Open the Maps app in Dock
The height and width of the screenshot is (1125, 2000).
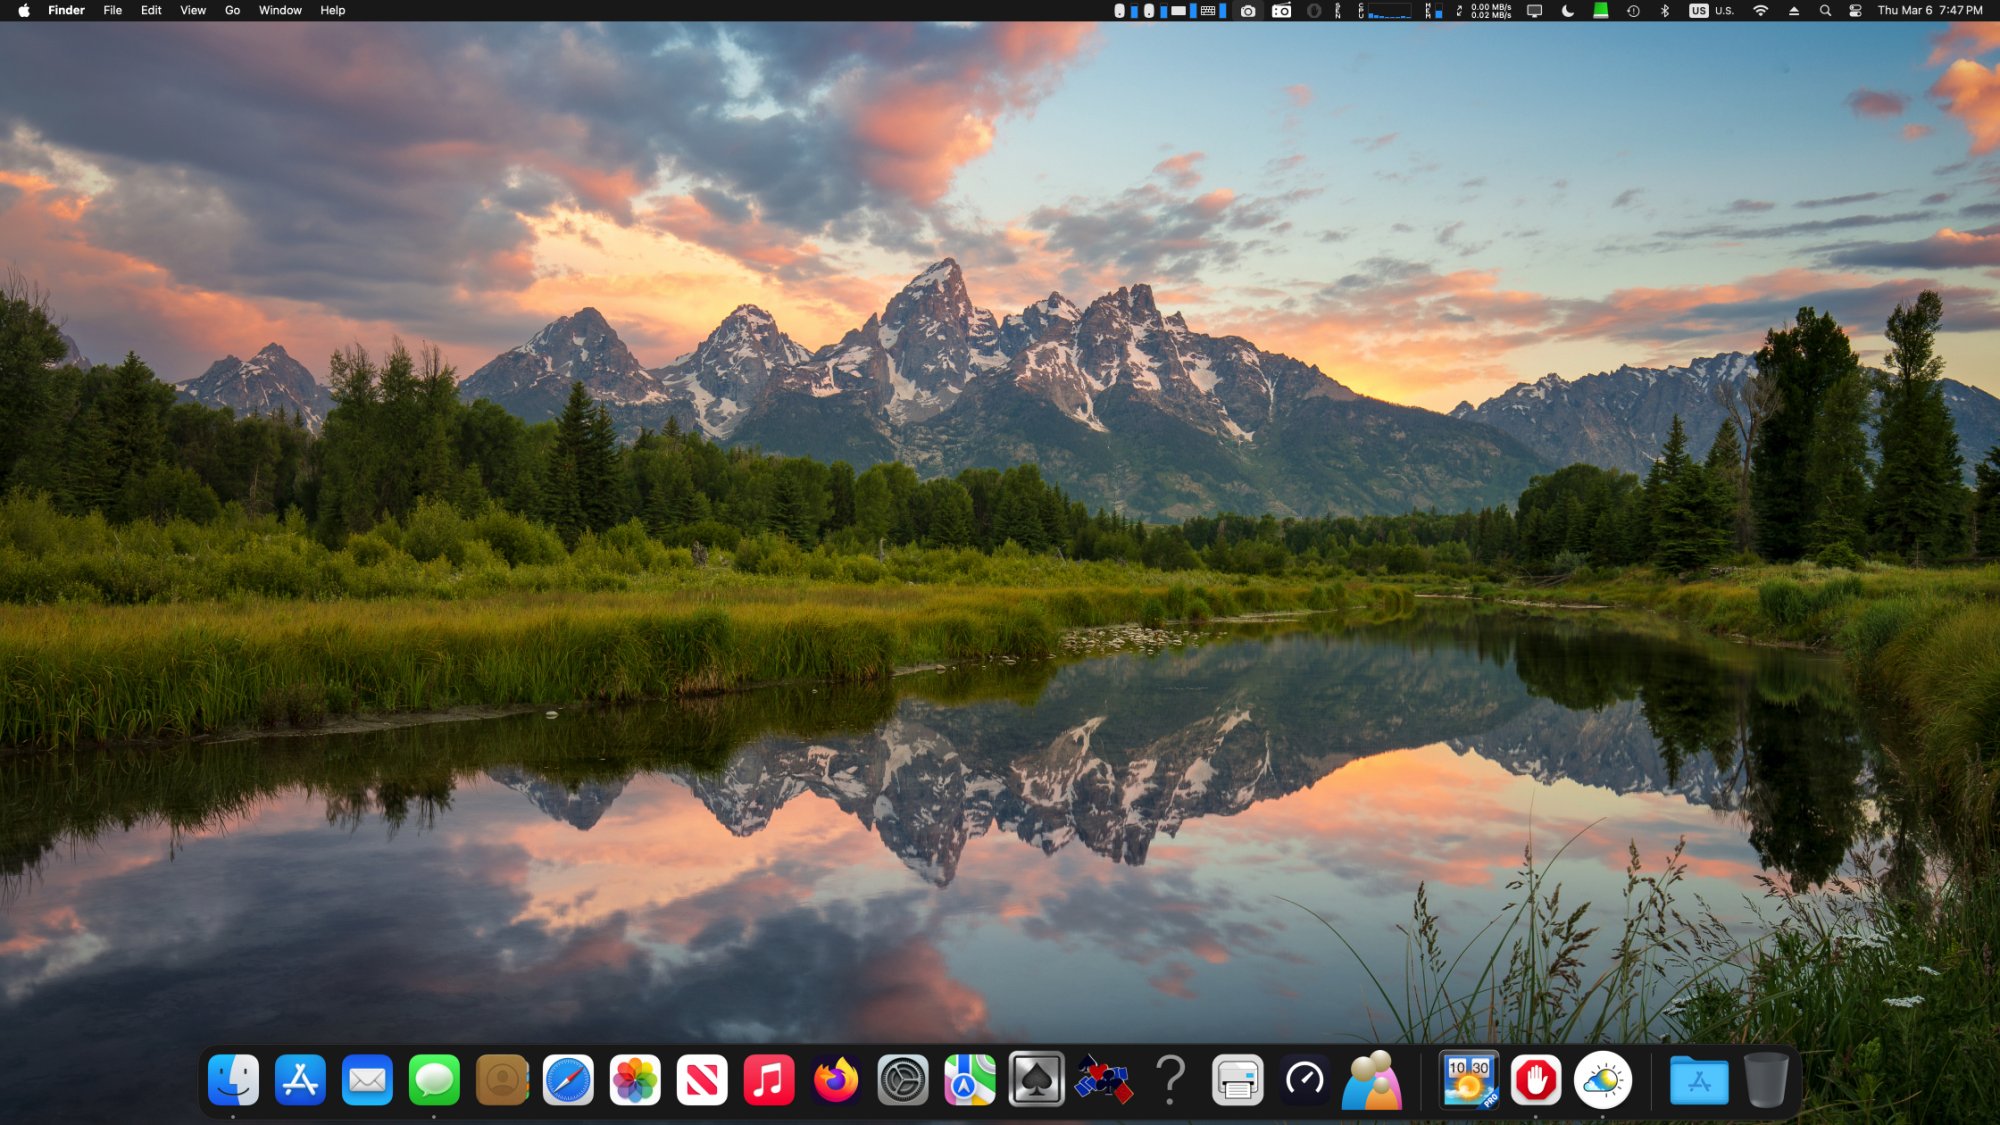969,1080
